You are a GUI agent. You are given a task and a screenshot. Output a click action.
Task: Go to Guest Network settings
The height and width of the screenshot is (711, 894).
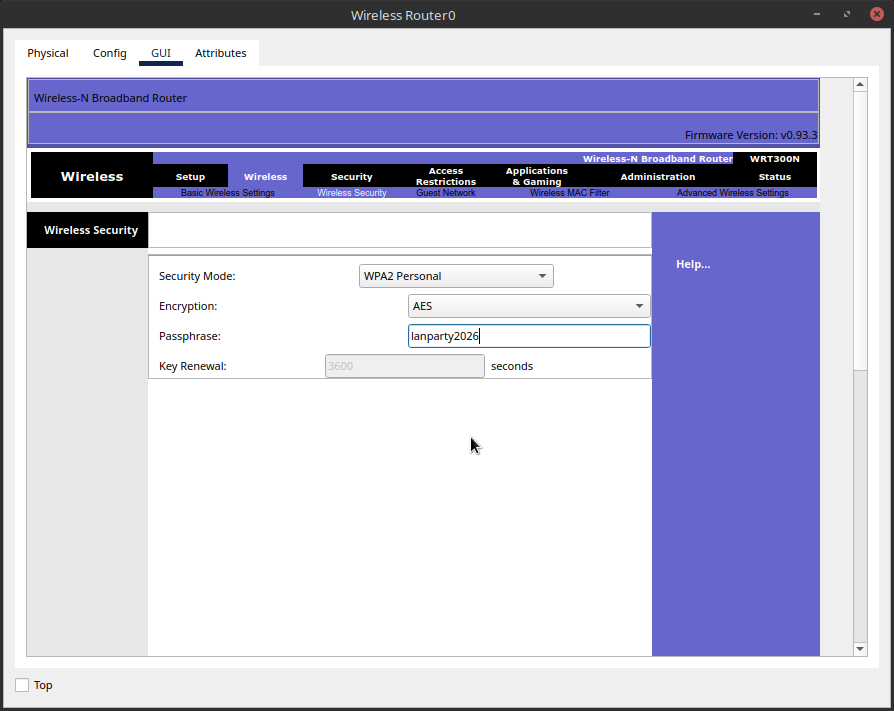pos(446,193)
